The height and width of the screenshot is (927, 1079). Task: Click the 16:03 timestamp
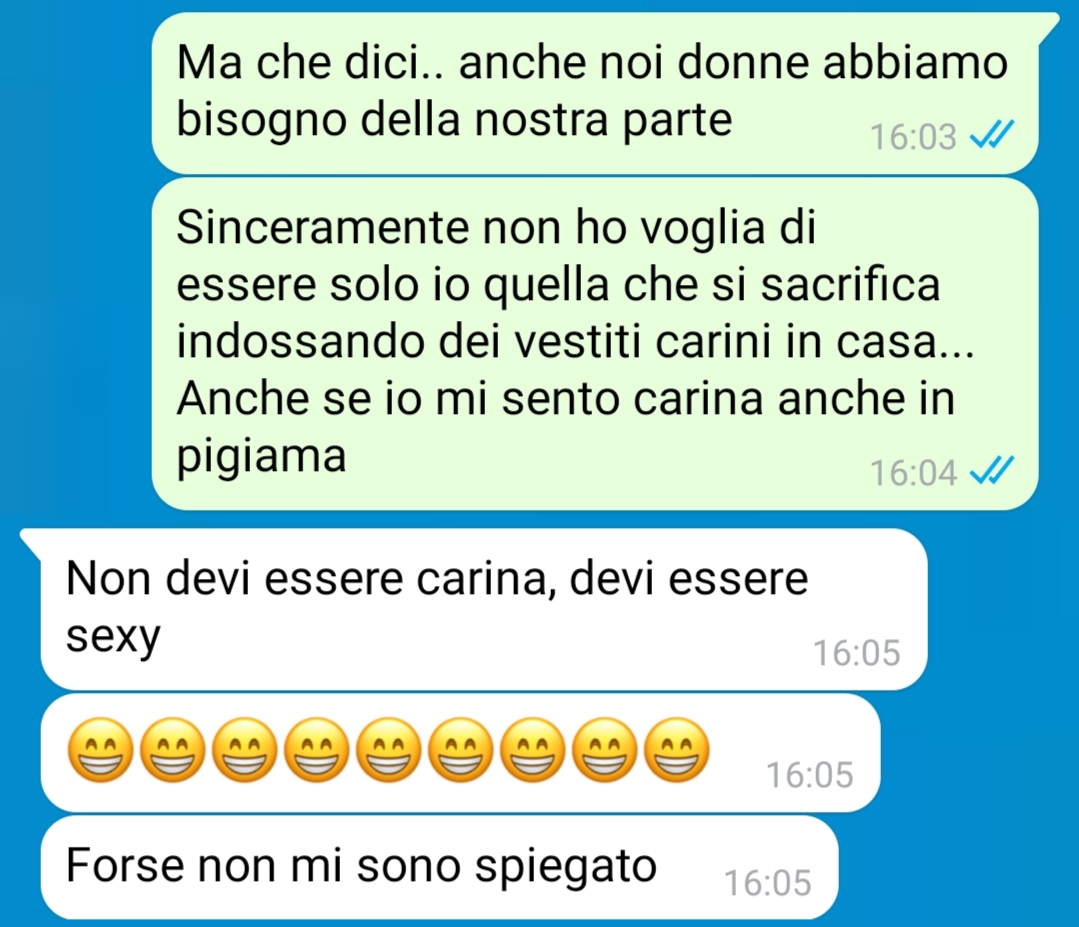(x=913, y=136)
